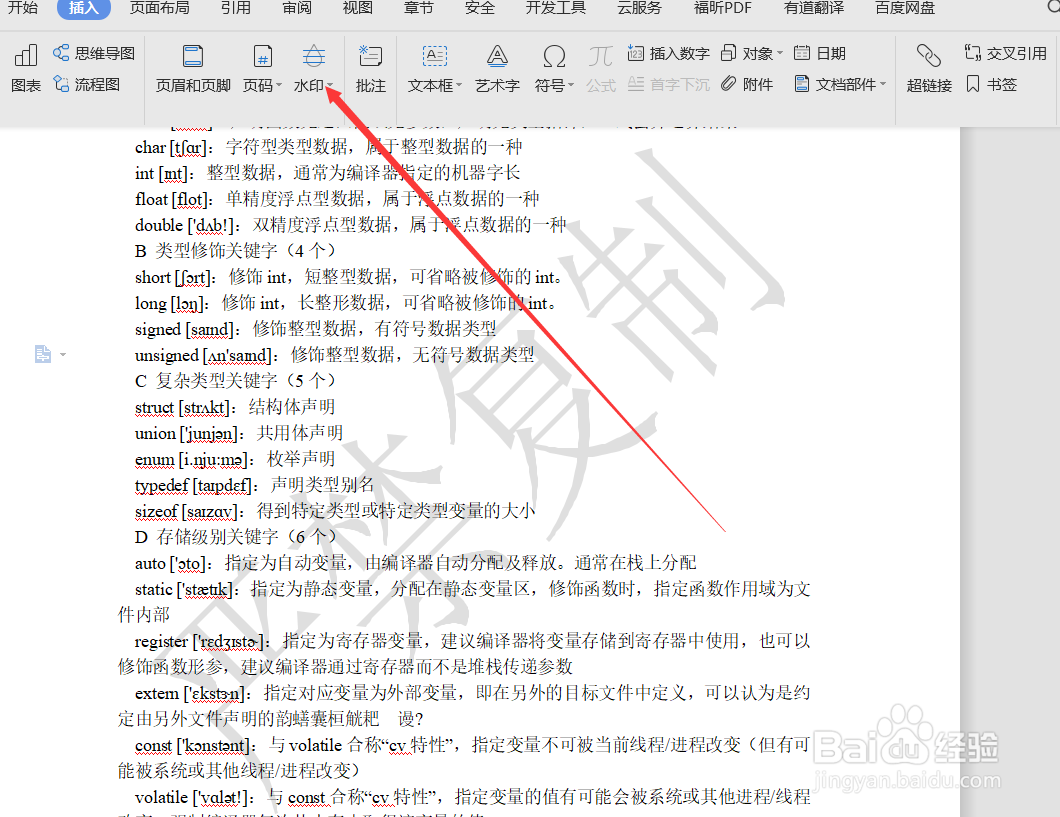
Task: Insert a chart using the 图表 icon
Action: click(24, 70)
